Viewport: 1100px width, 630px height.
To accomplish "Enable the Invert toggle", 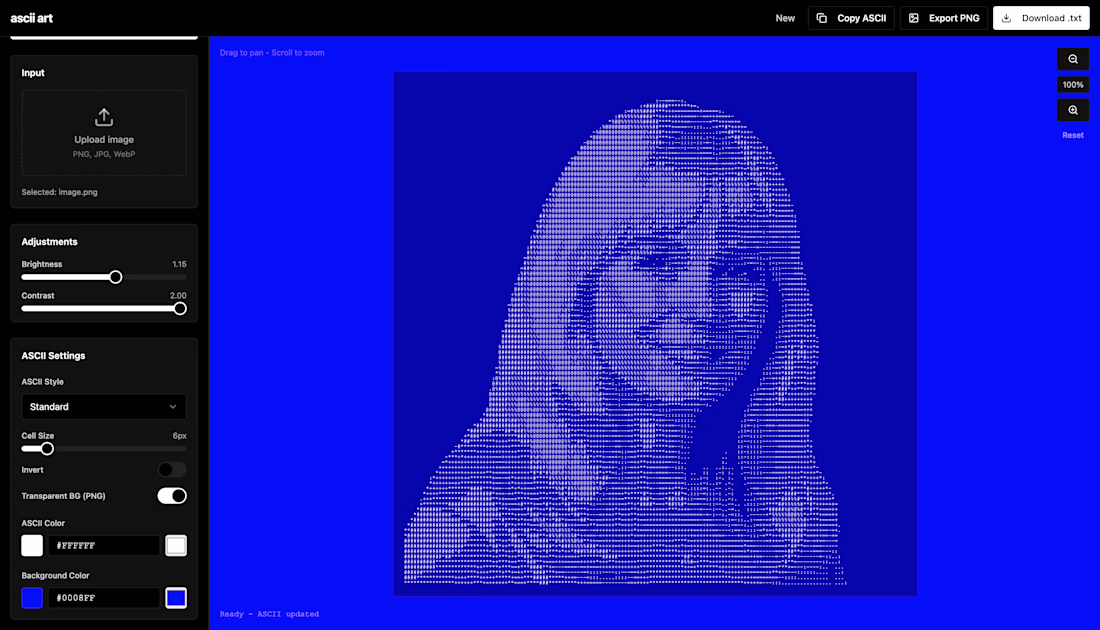I will click(172, 469).
